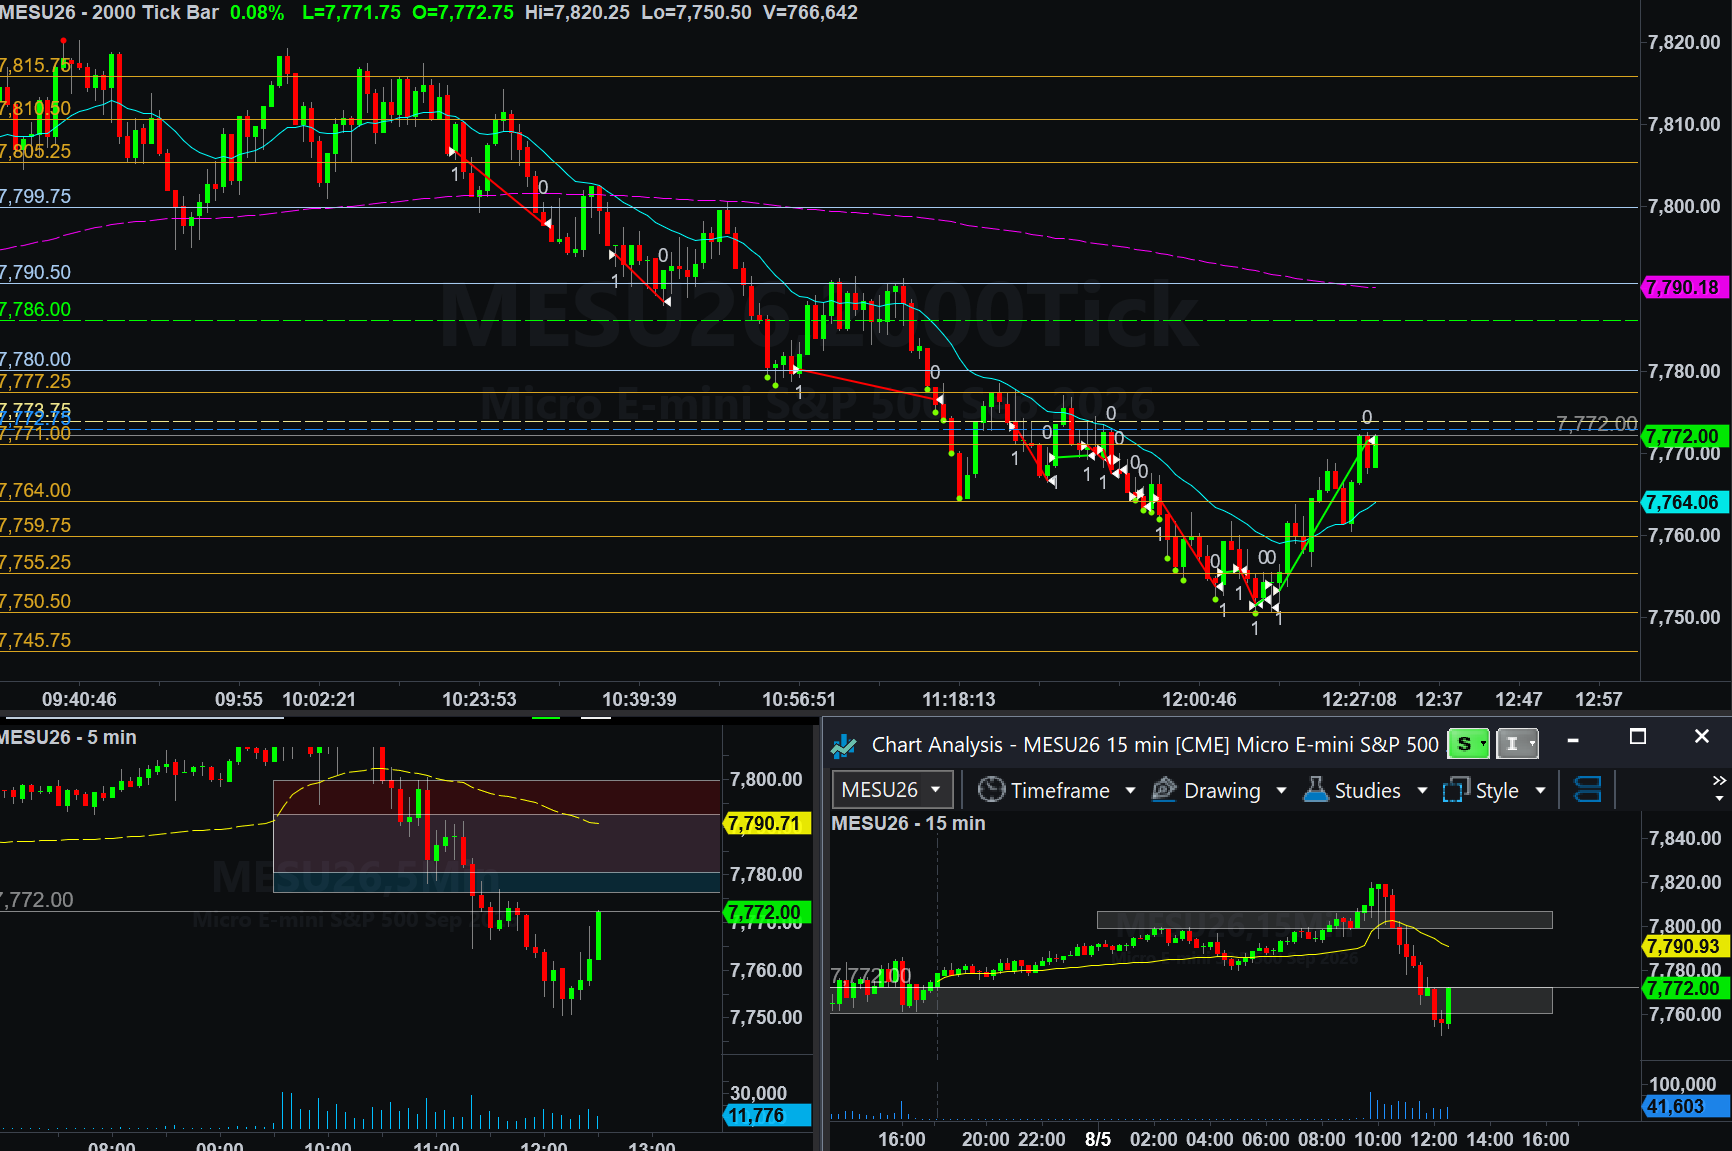Screen dimensions: 1732x1151
Task: Click the blue stacked panels toolbar icon
Action: 1588,790
